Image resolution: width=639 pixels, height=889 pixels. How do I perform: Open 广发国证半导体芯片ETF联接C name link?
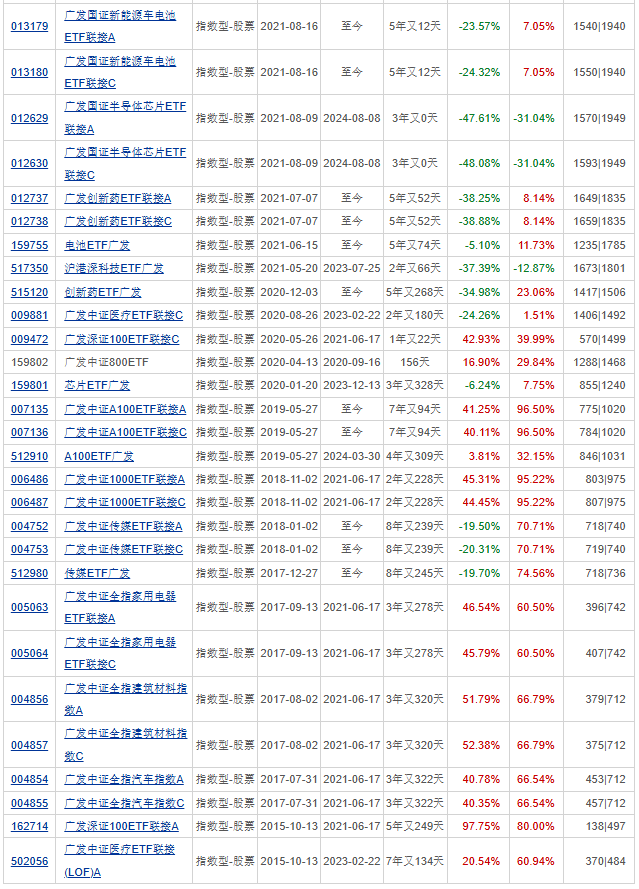[125, 163]
